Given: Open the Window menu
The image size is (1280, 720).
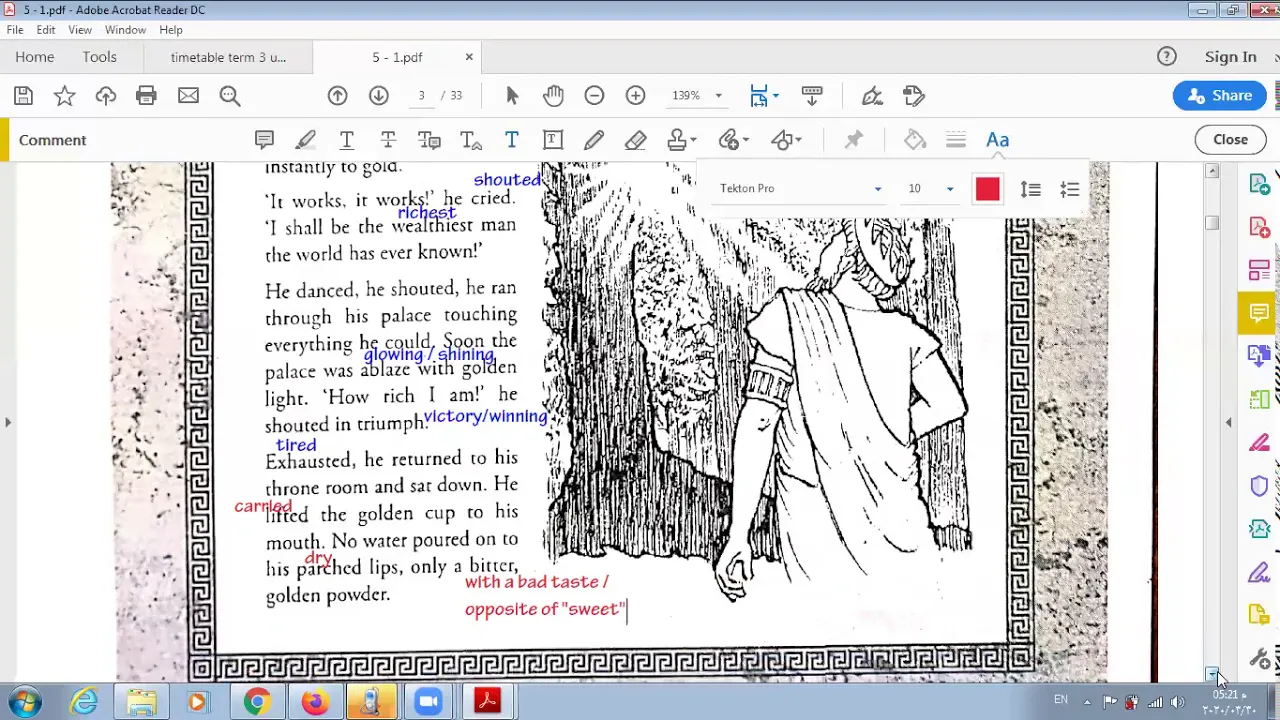Looking at the screenshot, I should [125, 30].
